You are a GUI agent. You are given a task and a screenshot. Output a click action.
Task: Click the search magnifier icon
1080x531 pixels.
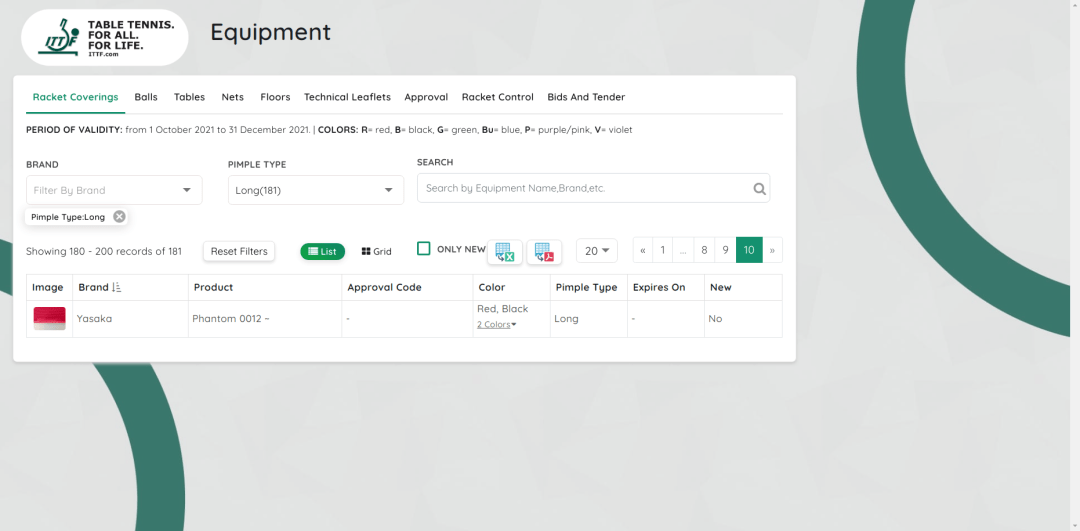(759, 188)
